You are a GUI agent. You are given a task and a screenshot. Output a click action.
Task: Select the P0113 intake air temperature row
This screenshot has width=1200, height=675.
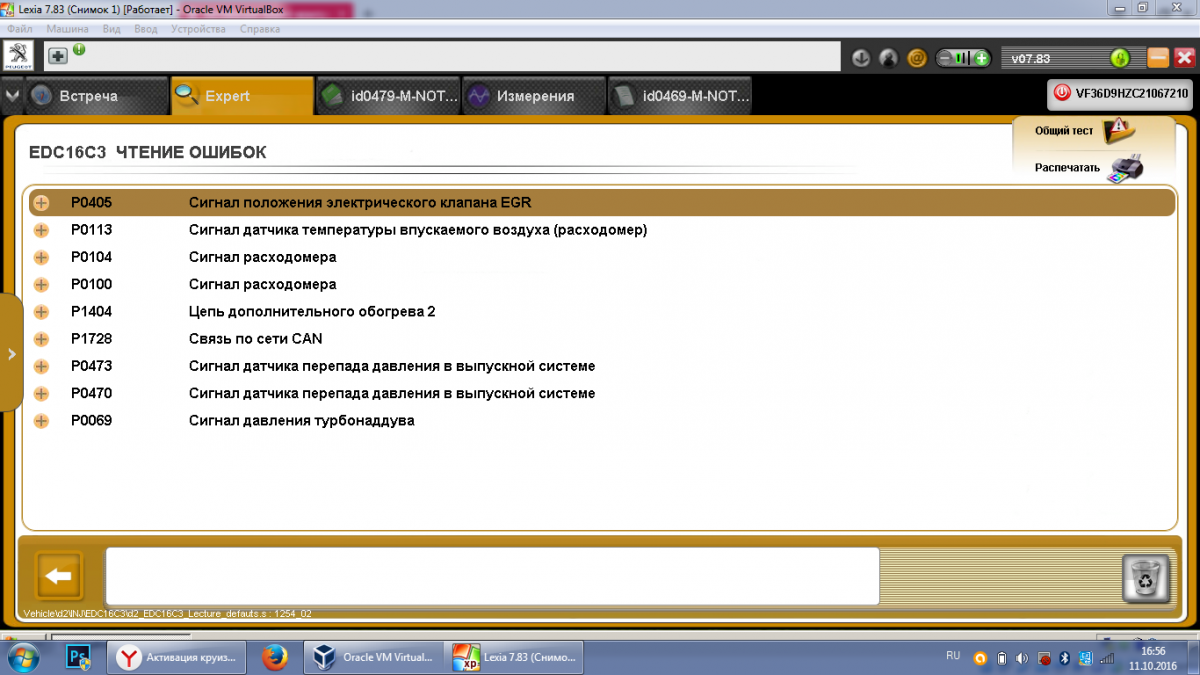(x=418, y=230)
